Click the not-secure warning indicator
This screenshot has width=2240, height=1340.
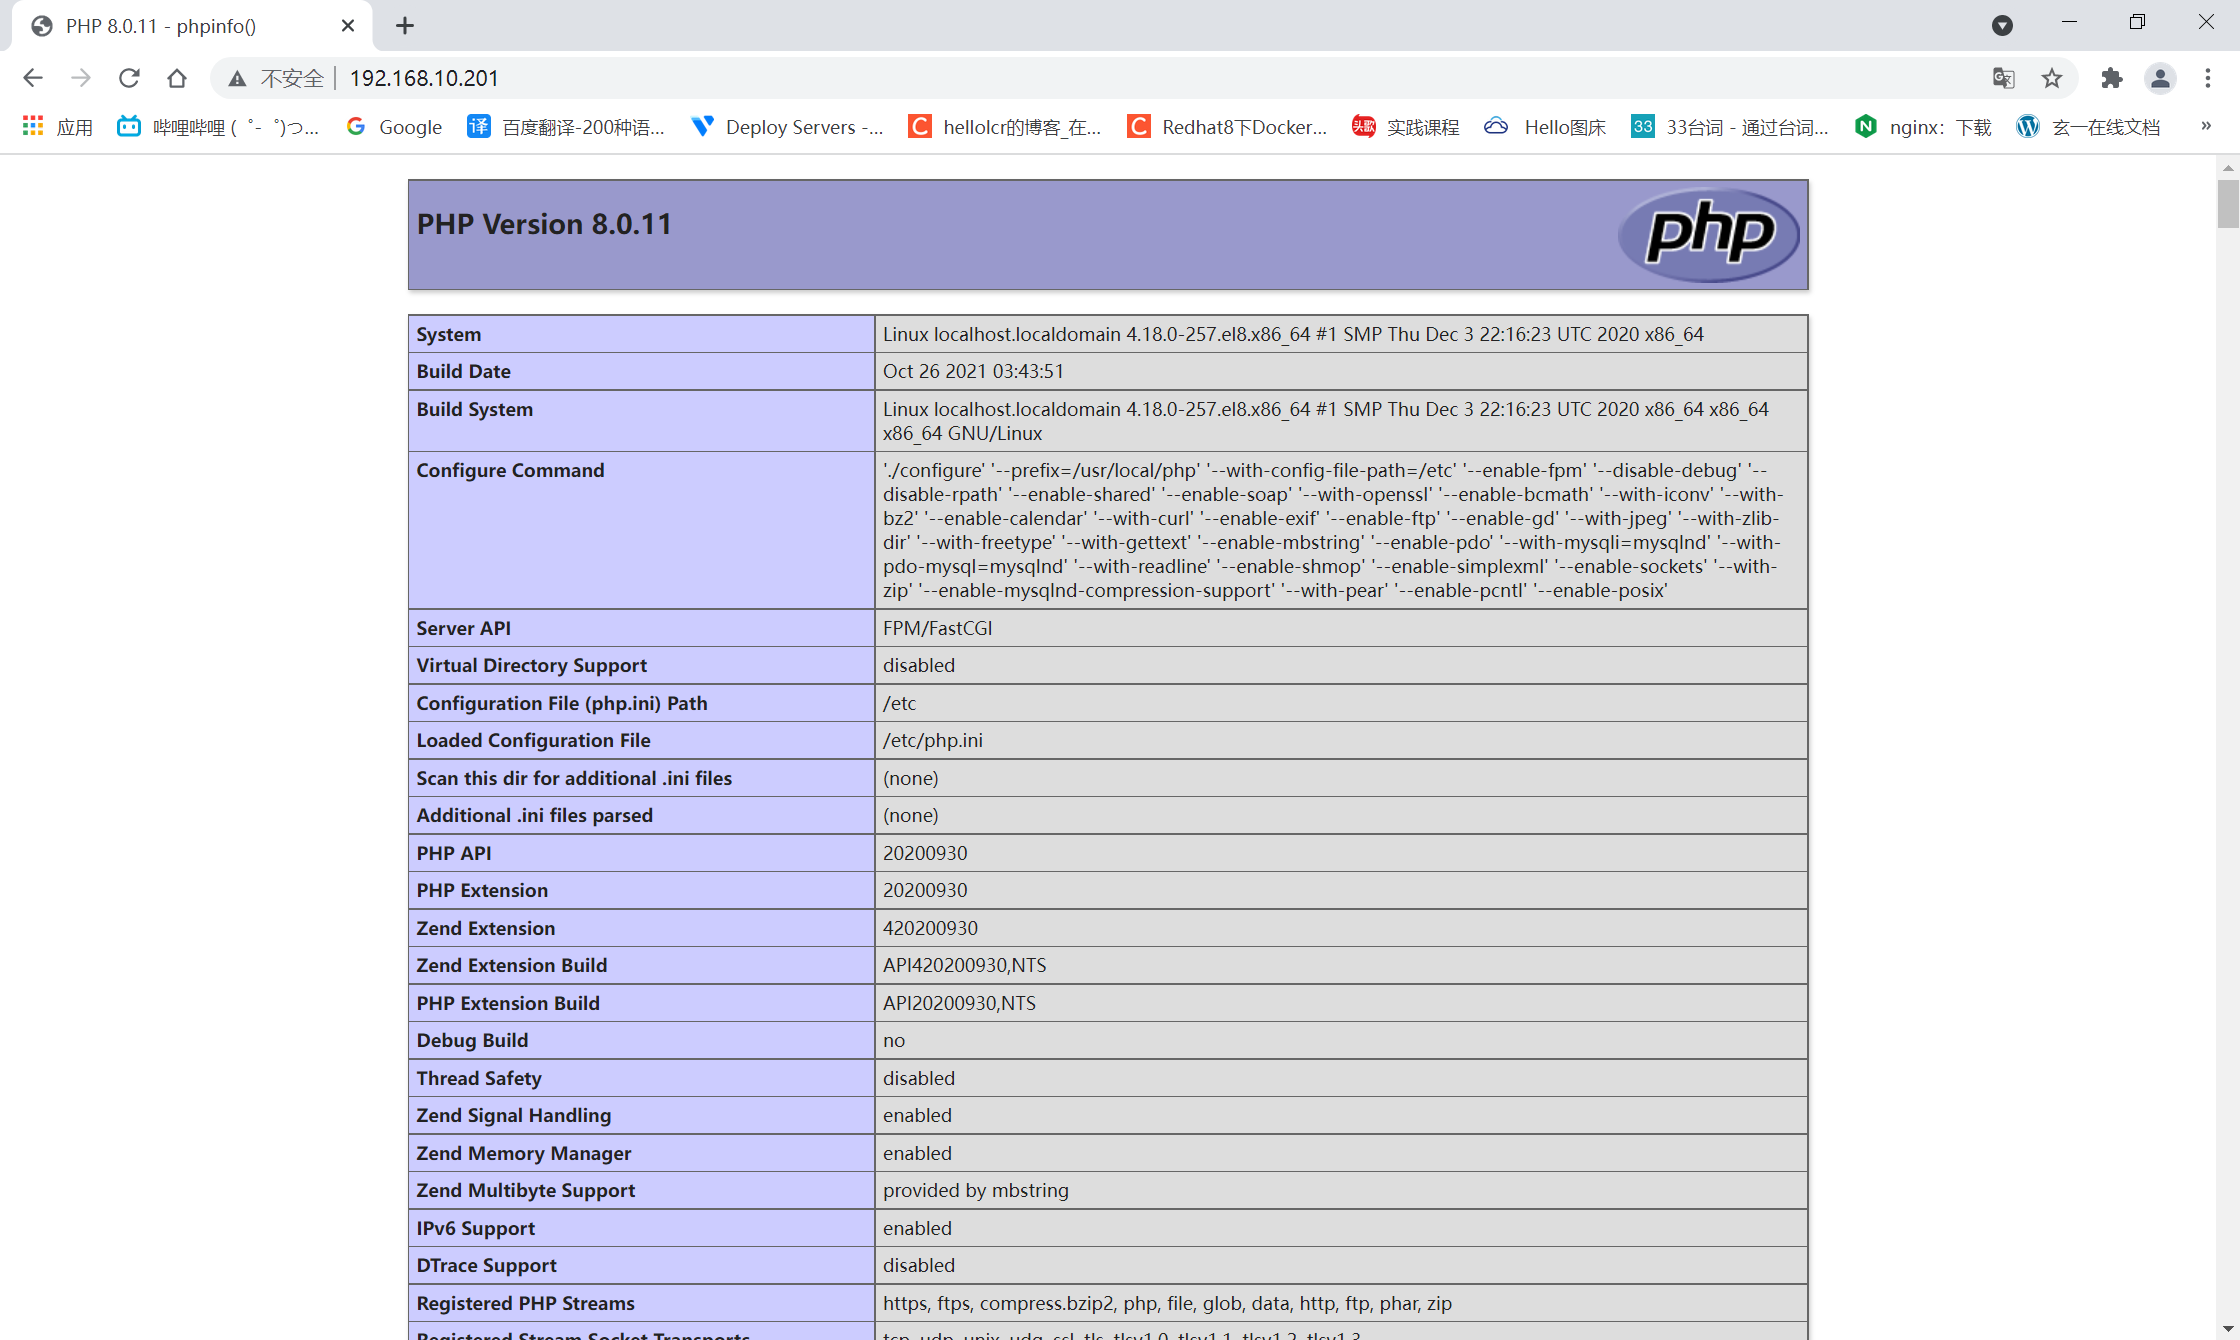(277, 78)
